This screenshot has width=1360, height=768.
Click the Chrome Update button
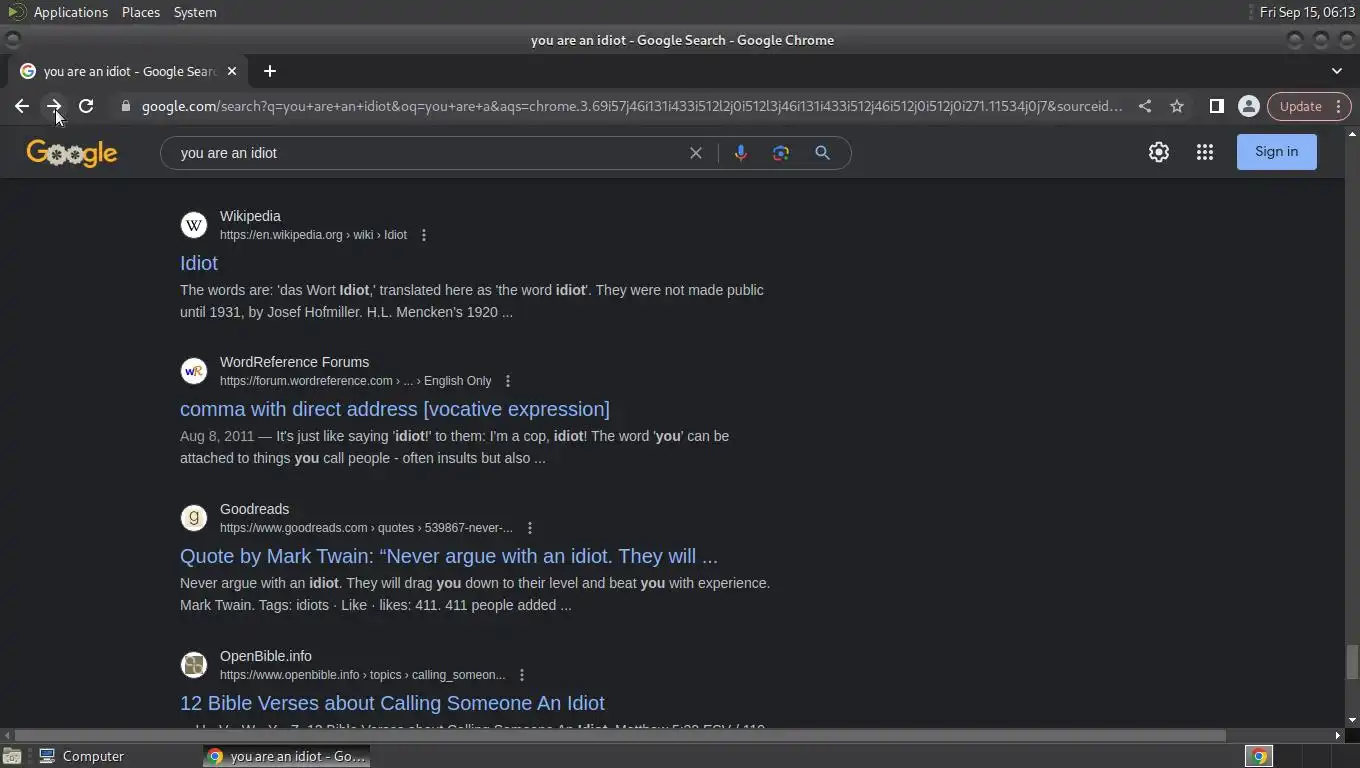tap(1300, 106)
